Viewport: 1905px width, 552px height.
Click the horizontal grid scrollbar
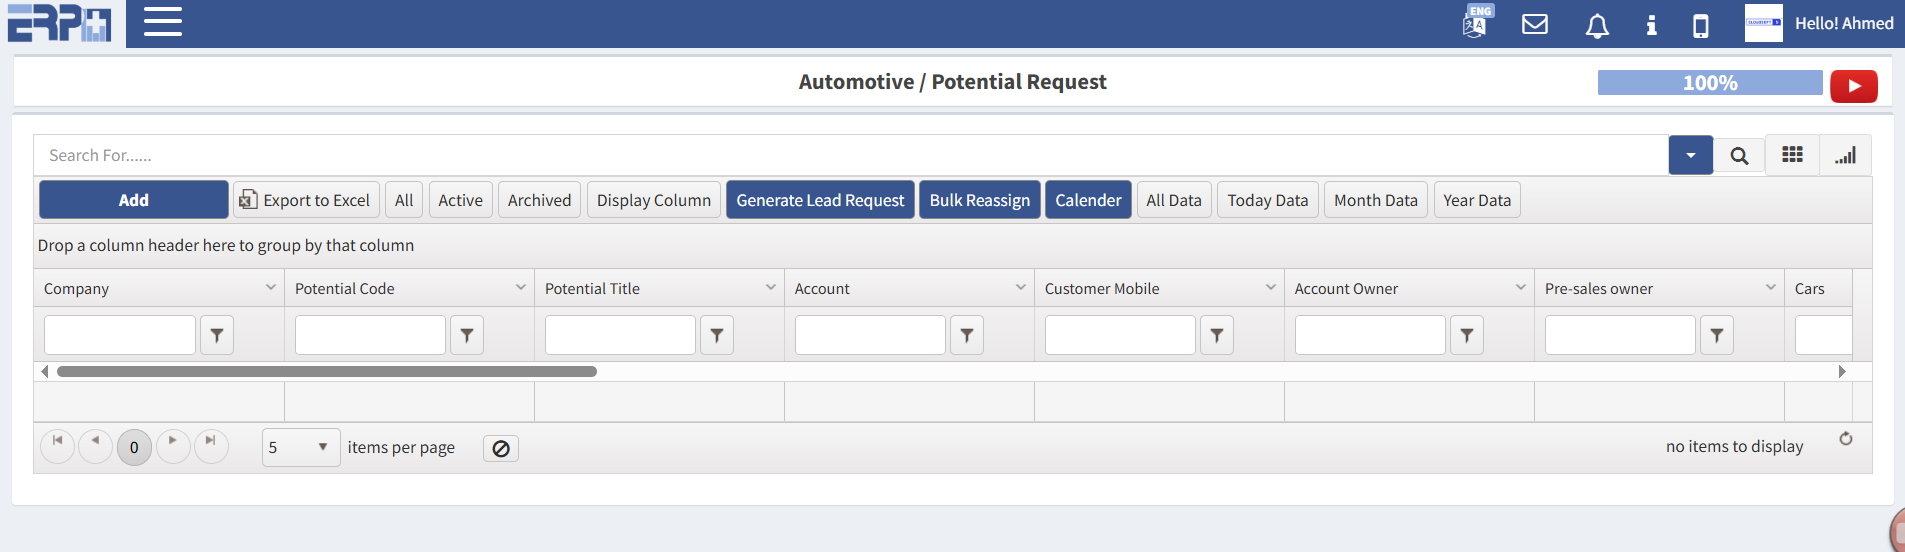pyautogui.click(x=327, y=371)
